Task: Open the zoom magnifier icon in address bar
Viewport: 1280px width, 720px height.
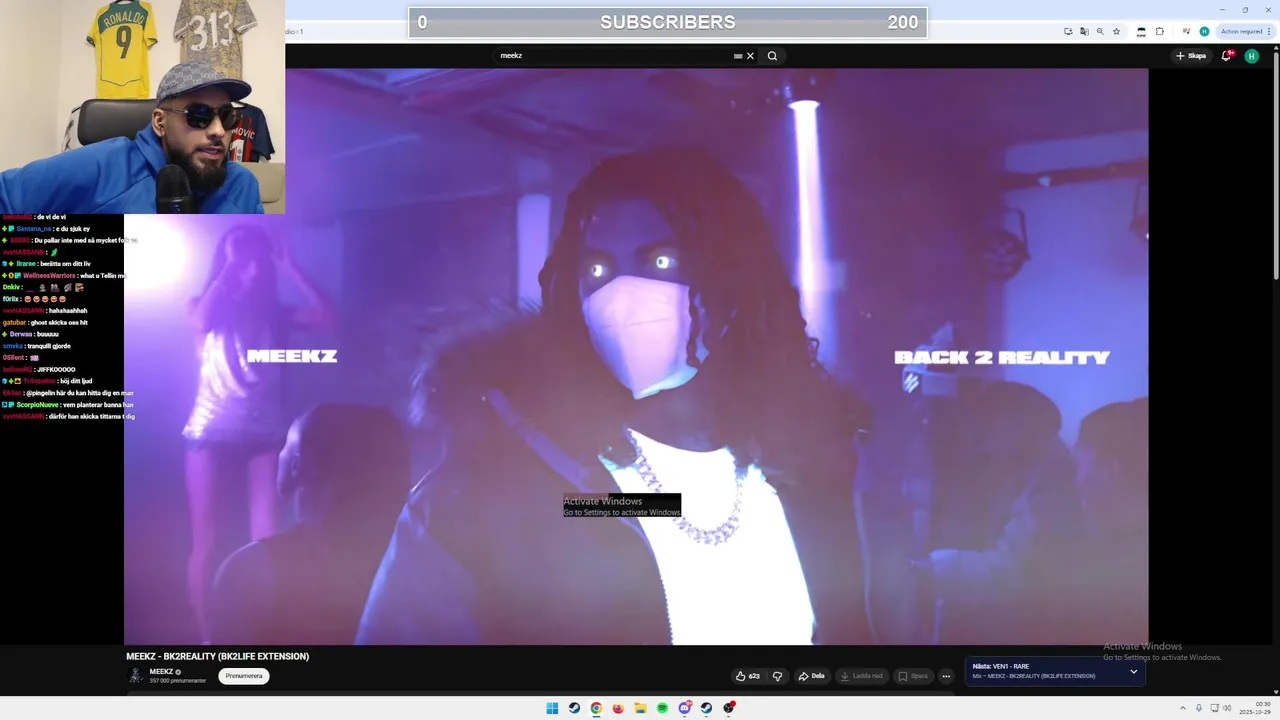Action: pyautogui.click(x=1100, y=31)
